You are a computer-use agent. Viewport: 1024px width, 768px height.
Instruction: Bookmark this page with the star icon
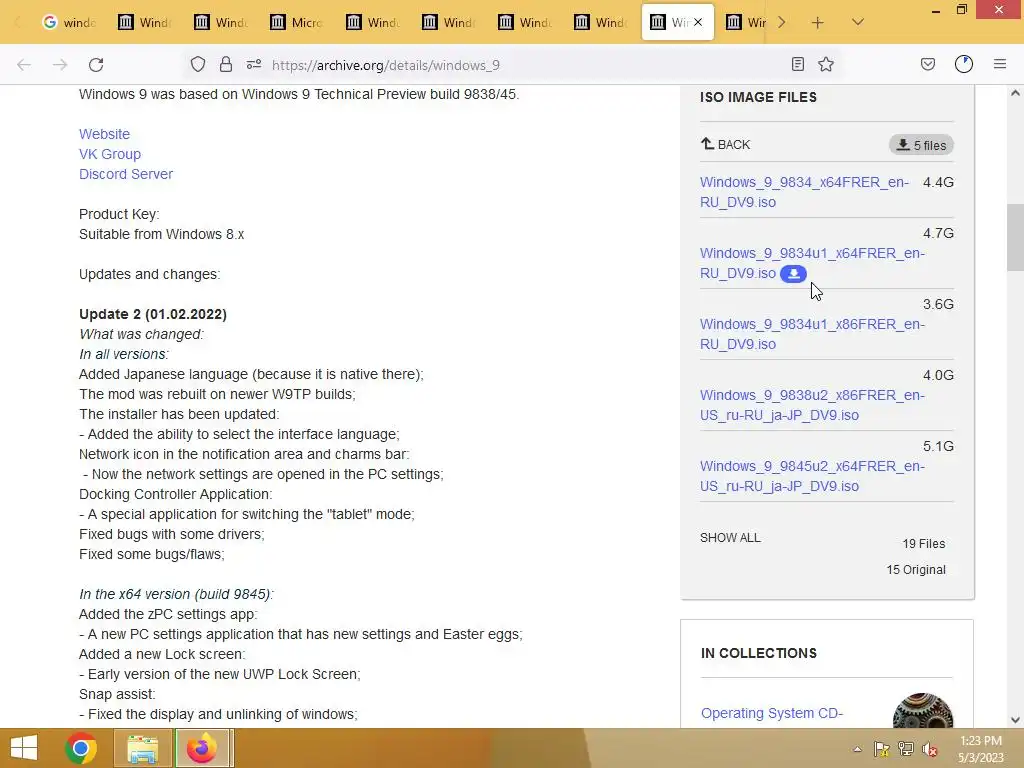826,64
